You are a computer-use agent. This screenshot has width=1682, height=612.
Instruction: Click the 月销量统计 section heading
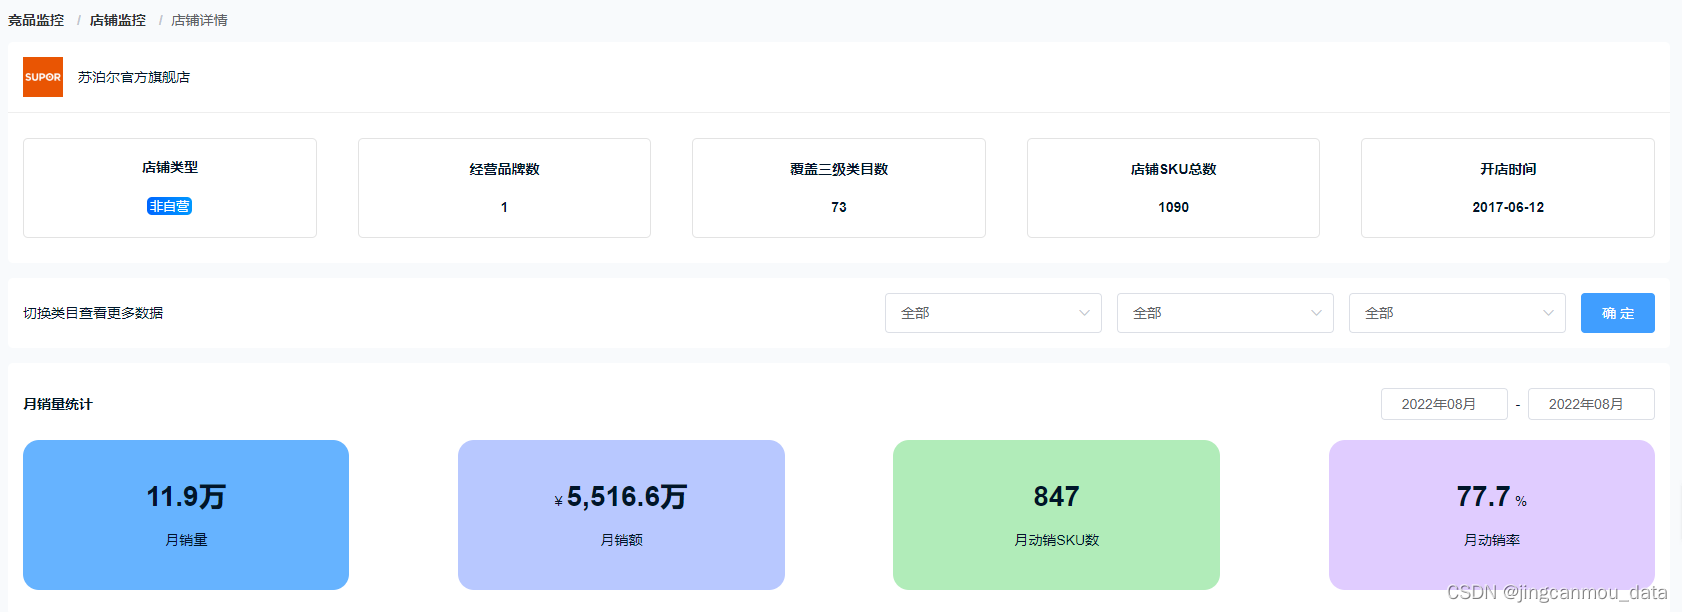(x=58, y=404)
